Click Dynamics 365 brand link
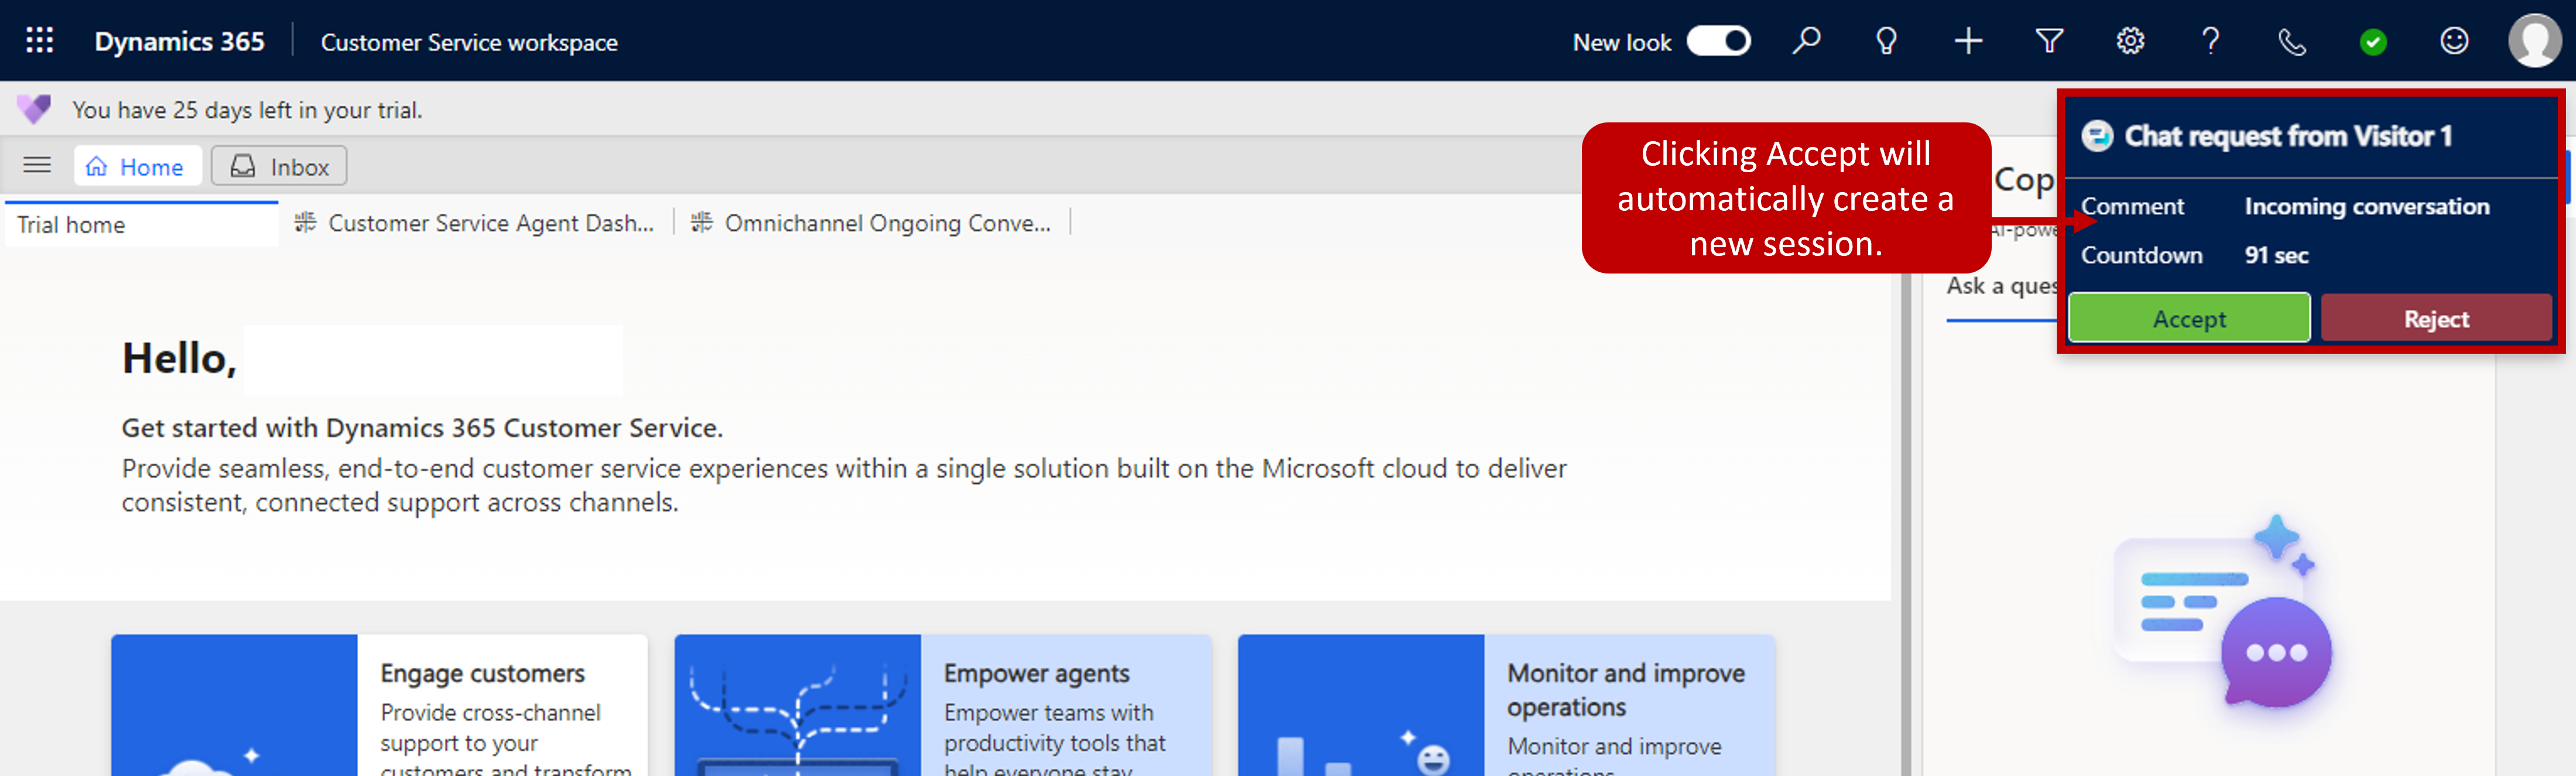This screenshot has height=776, width=2576. (x=180, y=42)
